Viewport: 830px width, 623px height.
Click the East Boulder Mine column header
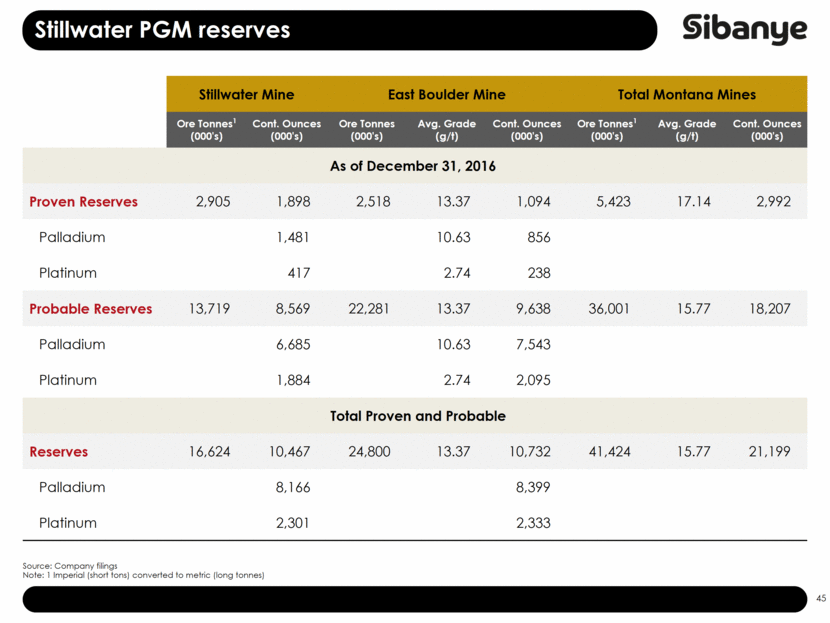pos(449,94)
